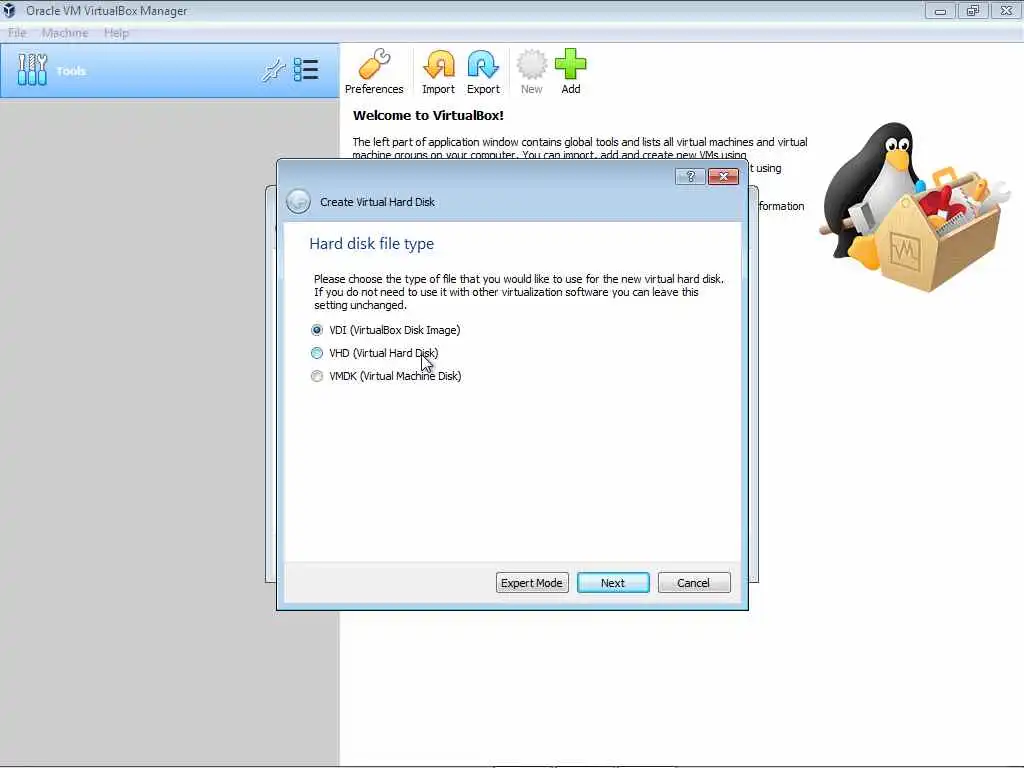Select VHD (Virtual Hard Disk) option
1024x768 pixels.
tap(375, 353)
